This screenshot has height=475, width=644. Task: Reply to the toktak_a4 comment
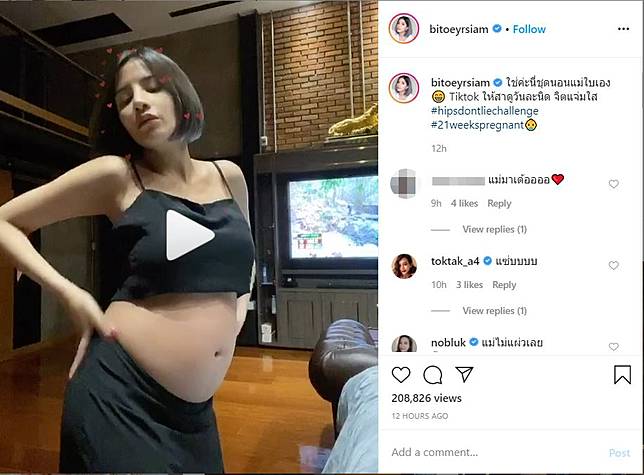coord(504,285)
